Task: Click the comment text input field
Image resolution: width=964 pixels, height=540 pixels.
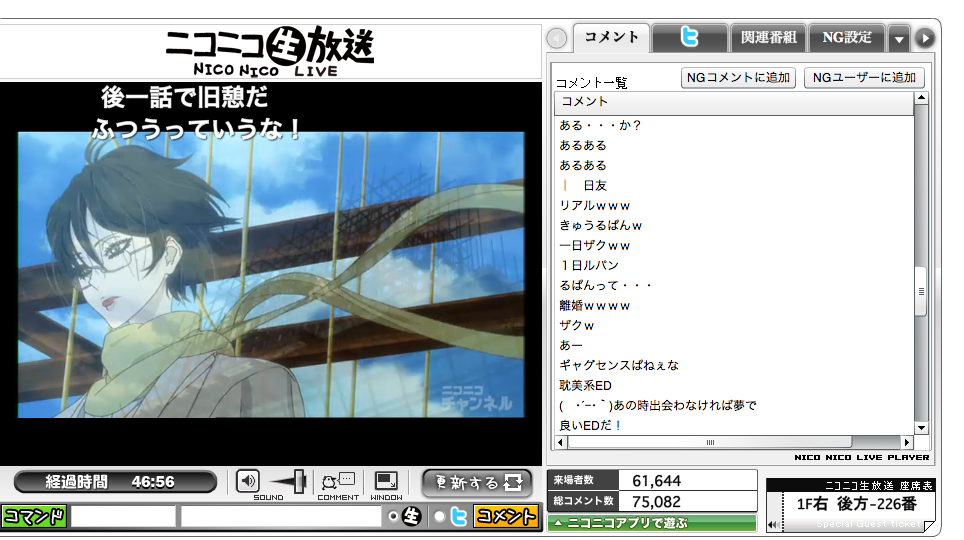Action: point(281,516)
